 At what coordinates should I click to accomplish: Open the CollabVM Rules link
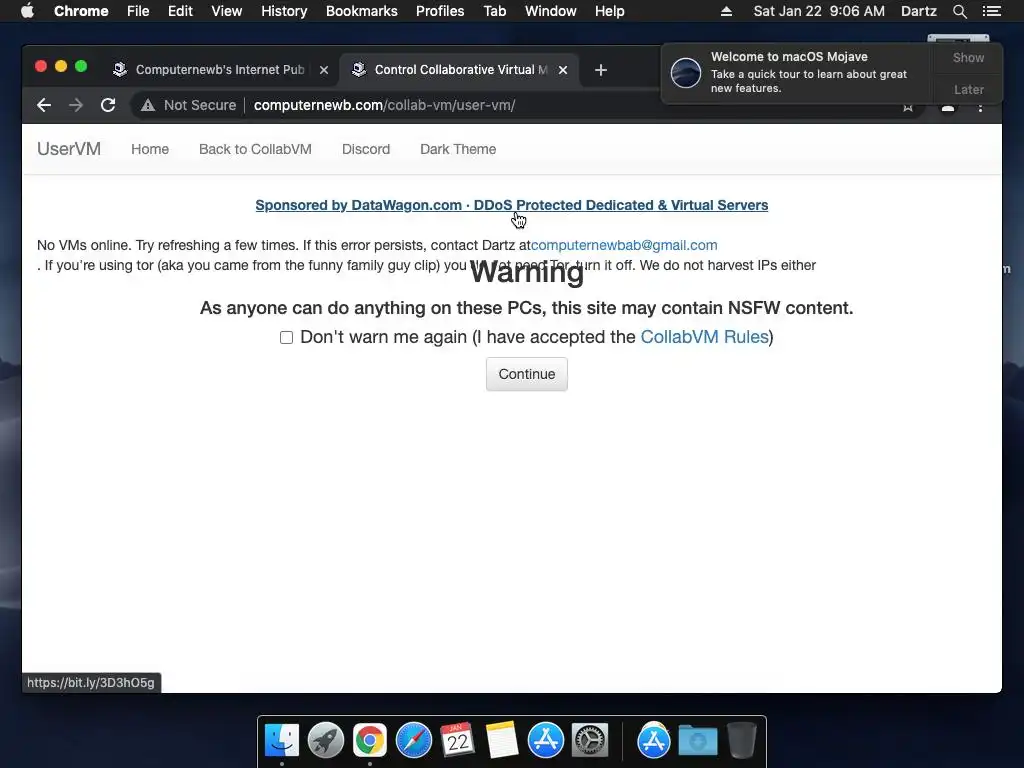704,337
